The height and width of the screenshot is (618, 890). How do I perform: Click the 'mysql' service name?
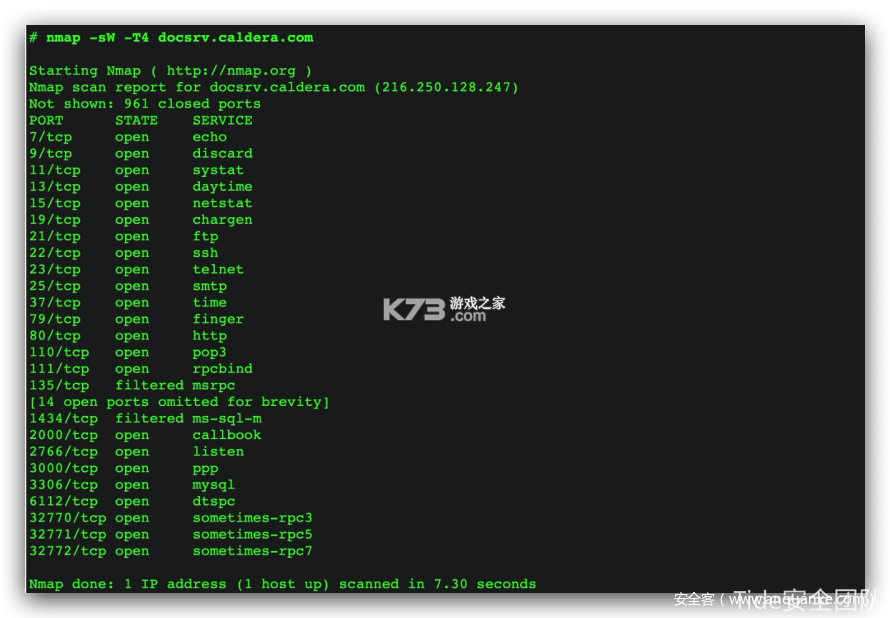point(214,485)
